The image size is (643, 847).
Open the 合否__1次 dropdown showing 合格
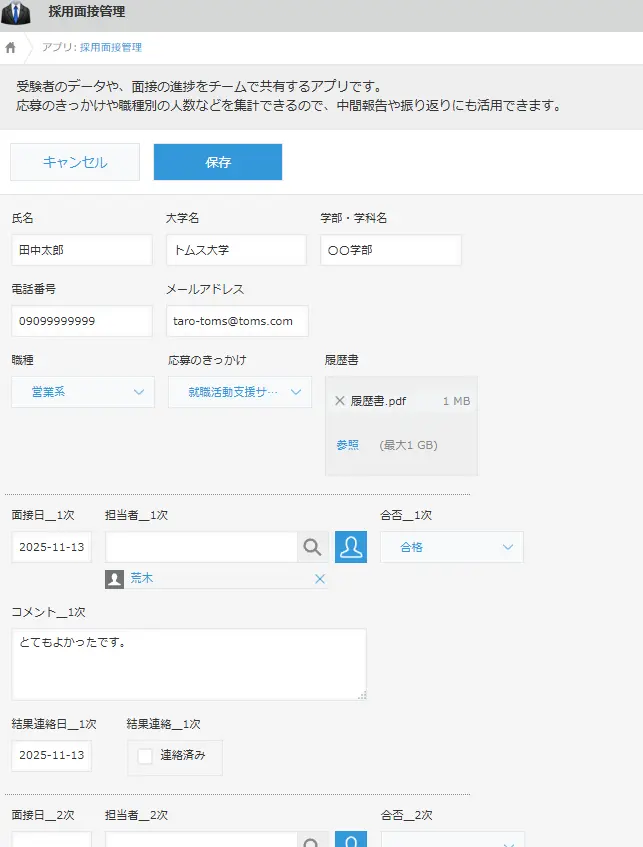pos(451,547)
